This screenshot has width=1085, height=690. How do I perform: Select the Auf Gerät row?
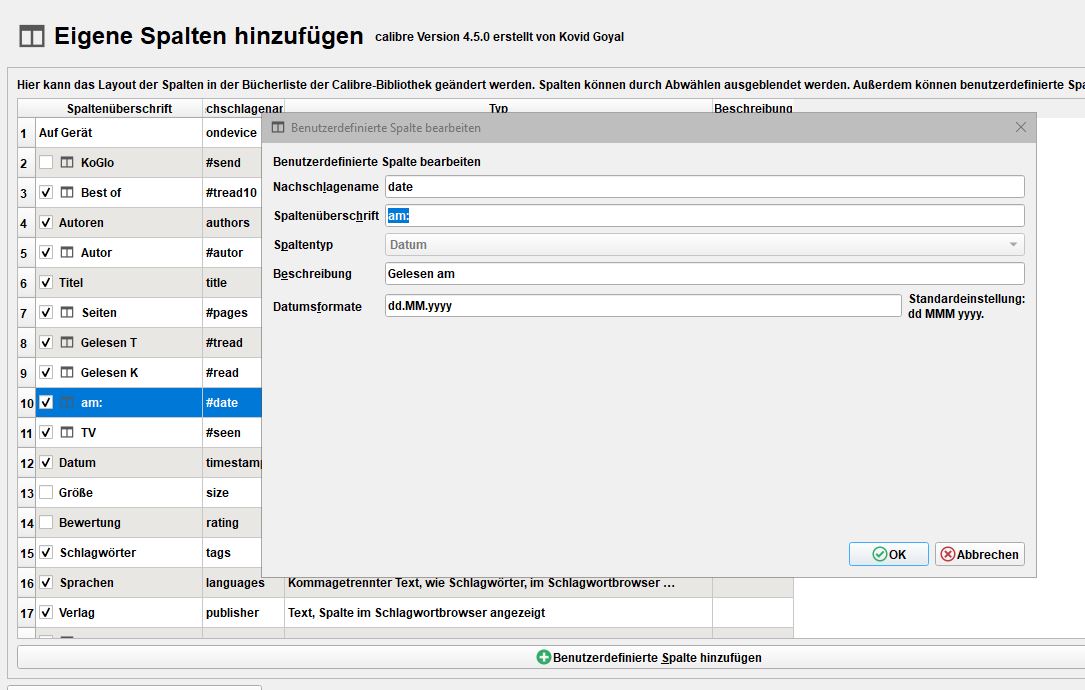pos(118,132)
